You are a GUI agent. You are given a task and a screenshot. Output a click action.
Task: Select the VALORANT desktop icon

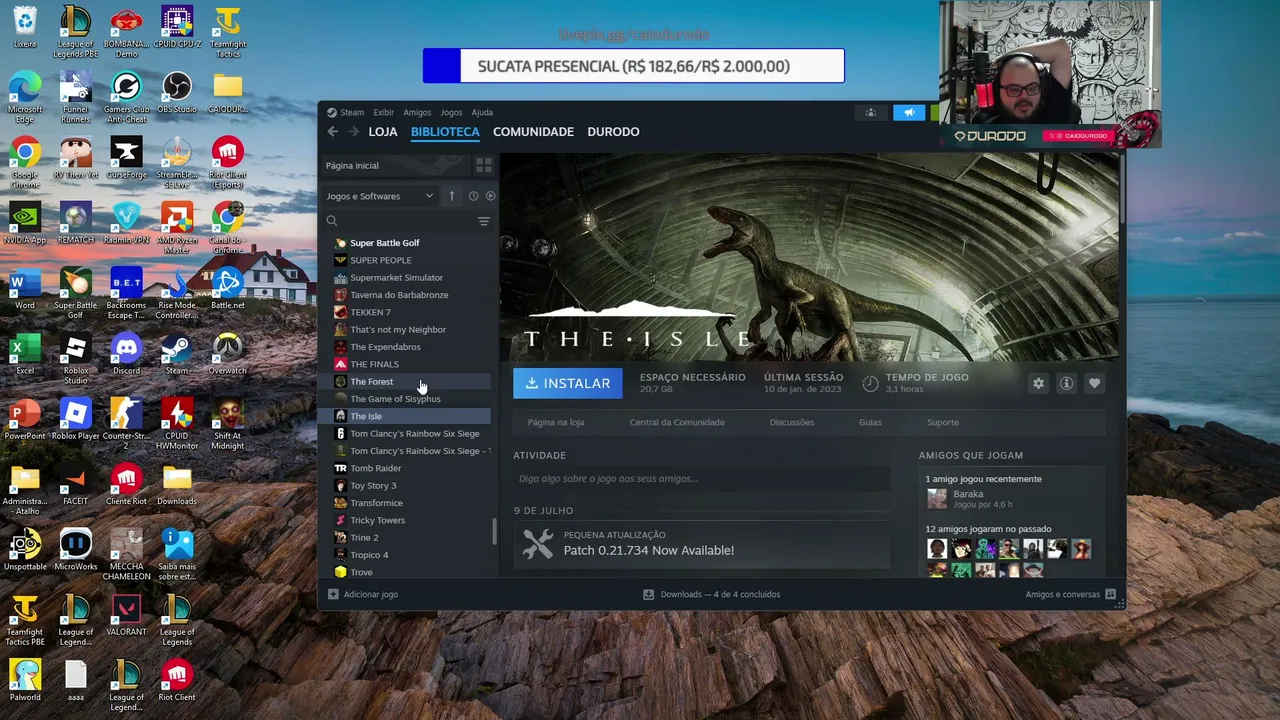126,614
